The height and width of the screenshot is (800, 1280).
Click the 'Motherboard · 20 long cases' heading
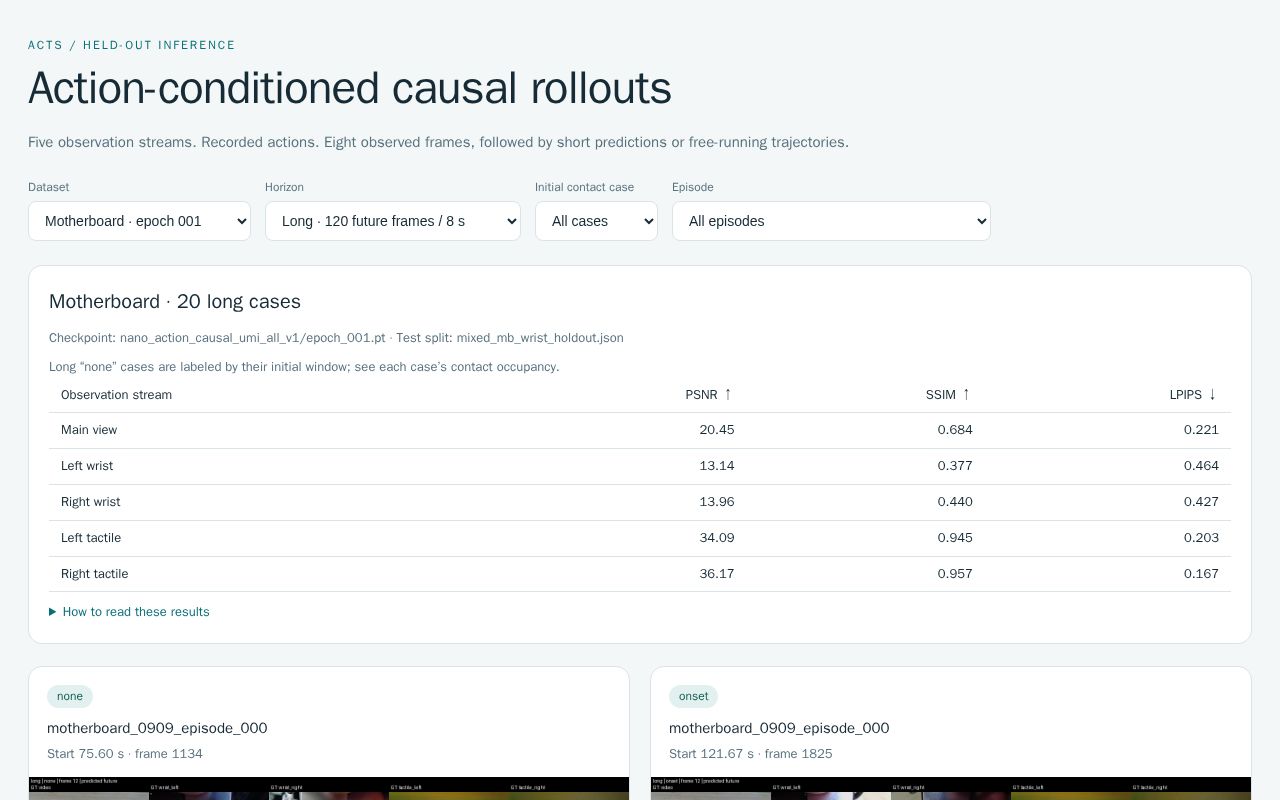pyautogui.click(x=175, y=302)
